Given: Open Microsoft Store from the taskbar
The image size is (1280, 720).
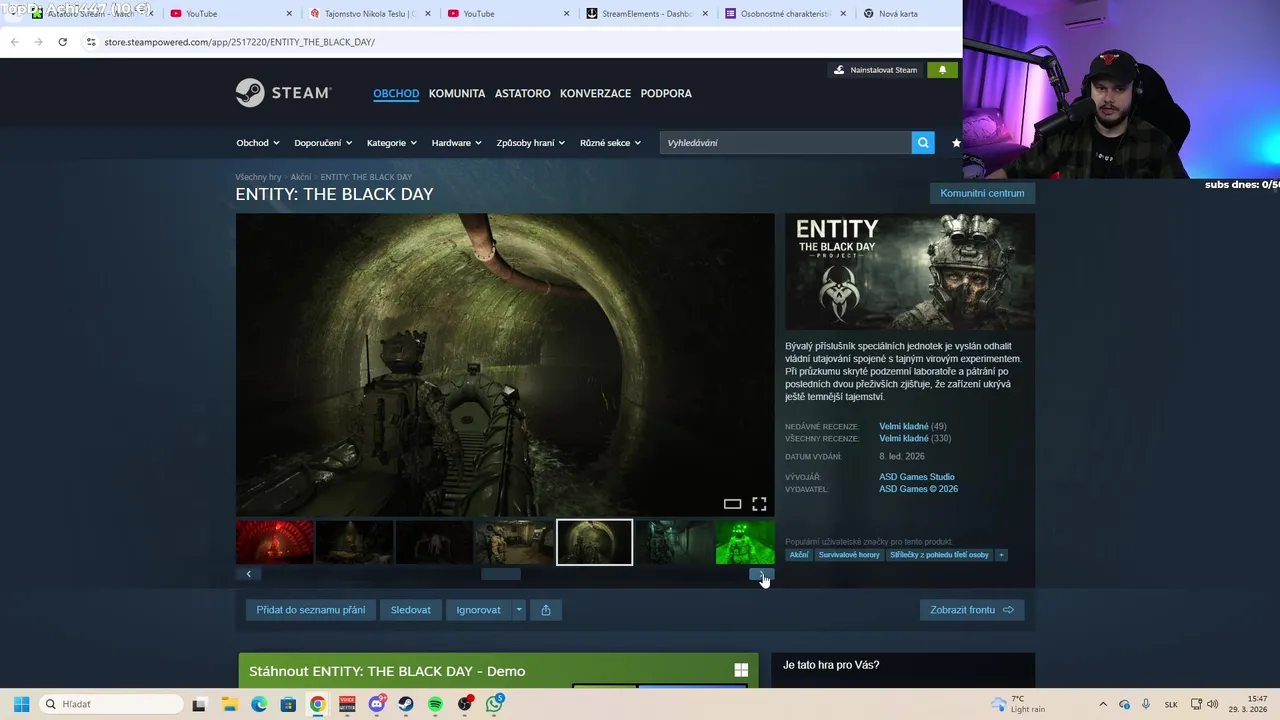Looking at the screenshot, I should pos(288,704).
